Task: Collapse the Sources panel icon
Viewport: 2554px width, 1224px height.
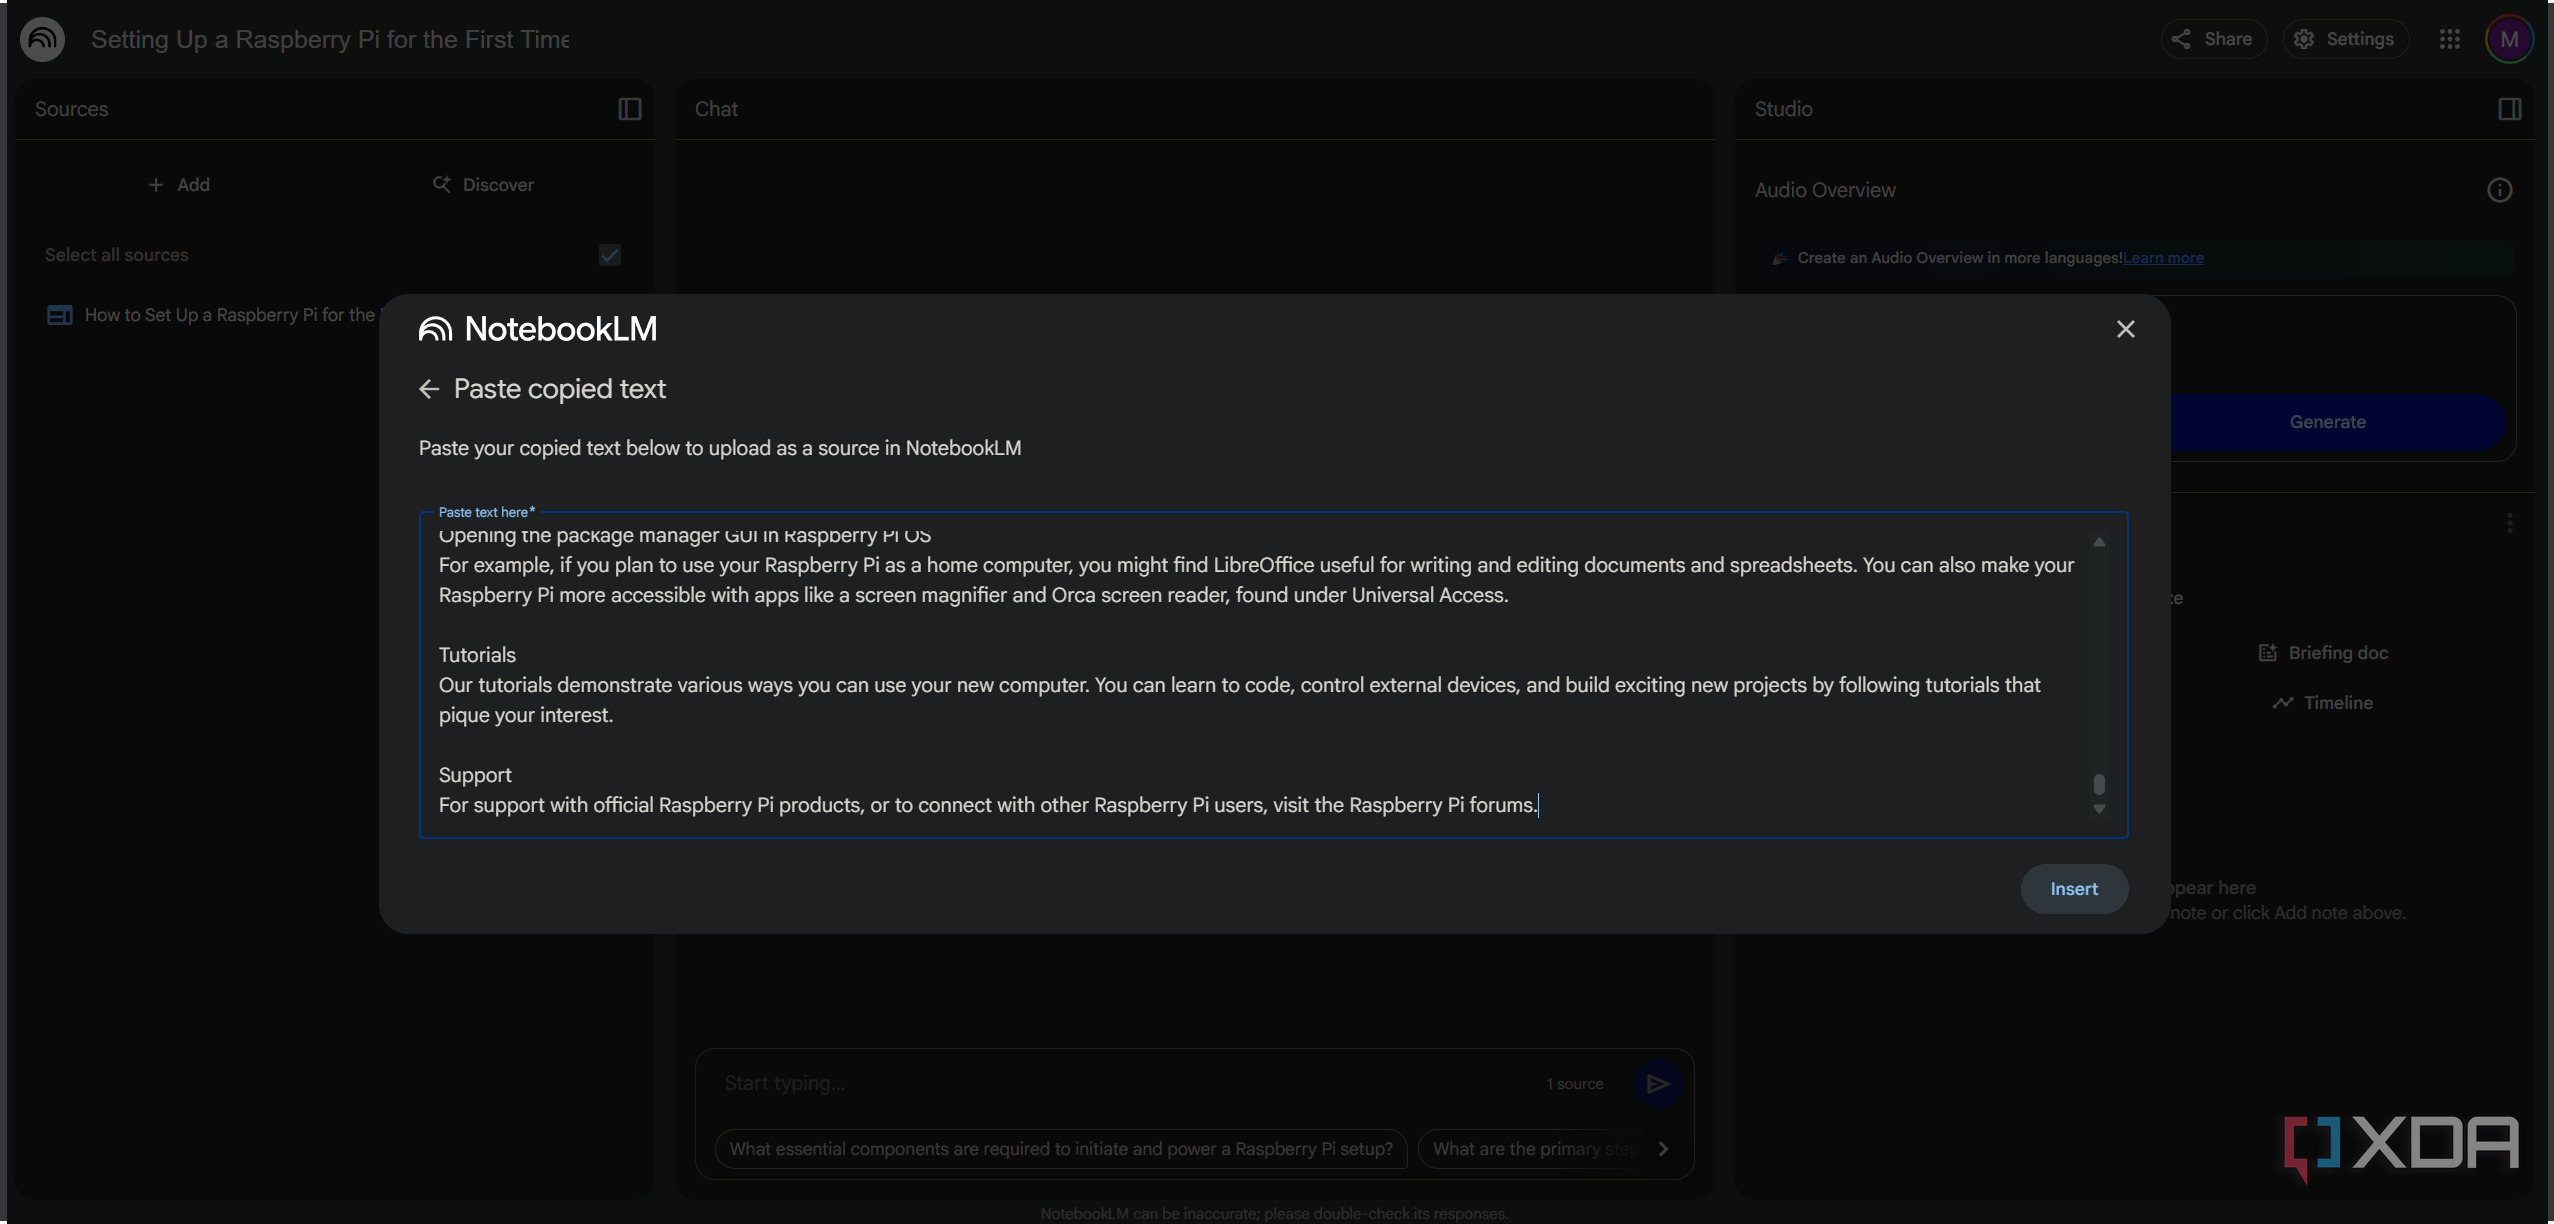Action: pyautogui.click(x=629, y=109)
